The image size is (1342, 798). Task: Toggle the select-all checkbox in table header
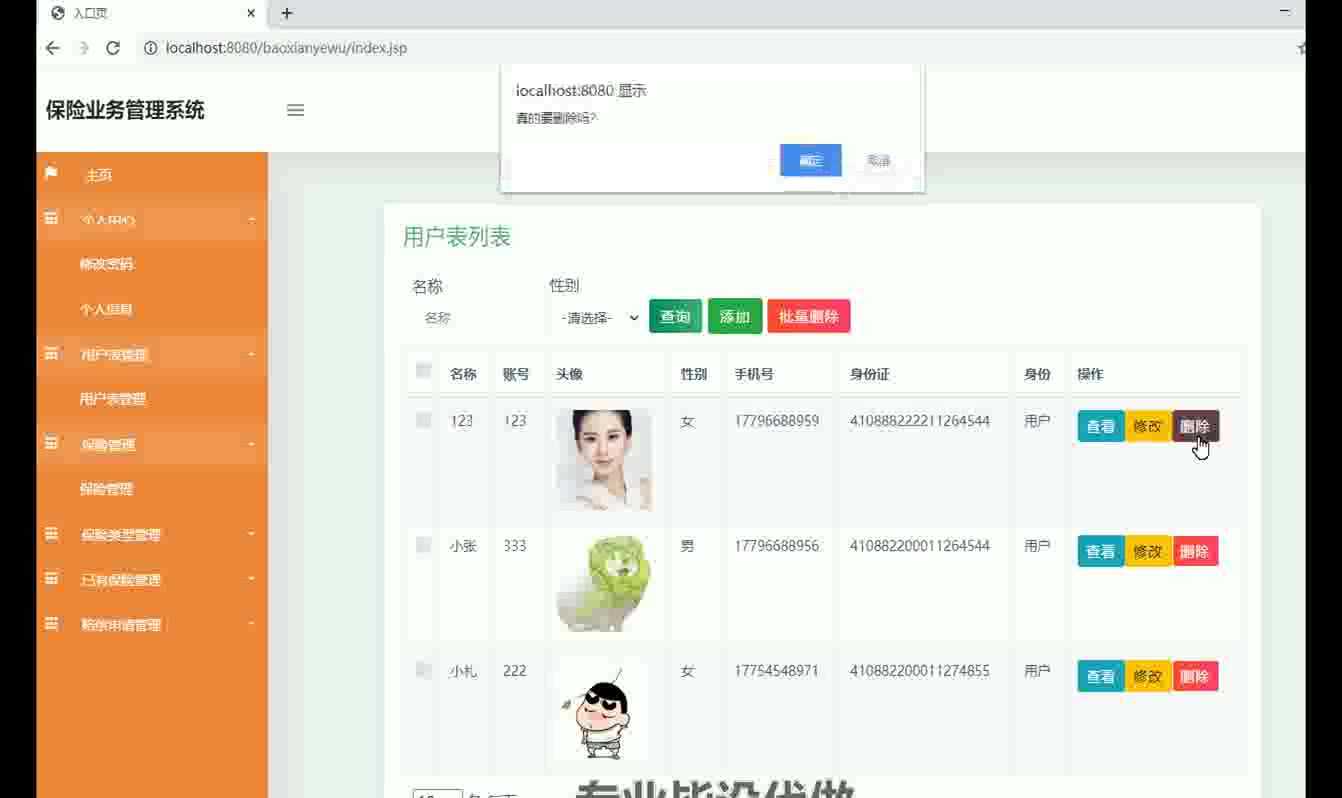click(423, 371)
